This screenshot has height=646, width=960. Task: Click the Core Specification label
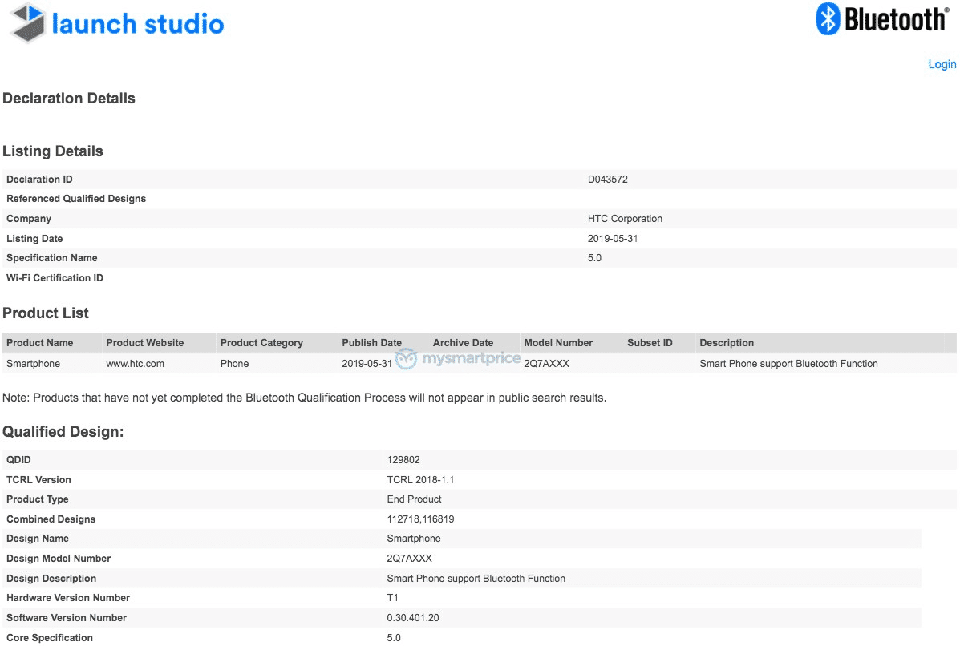point(50,638)
